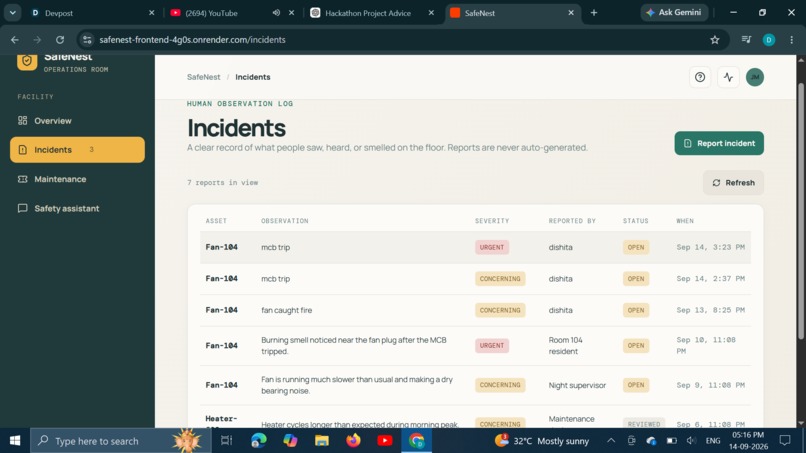Viewport: 806px width, 453px height.
Task: Click the SafeNest shield logo icon
Action: pos(27,61)
